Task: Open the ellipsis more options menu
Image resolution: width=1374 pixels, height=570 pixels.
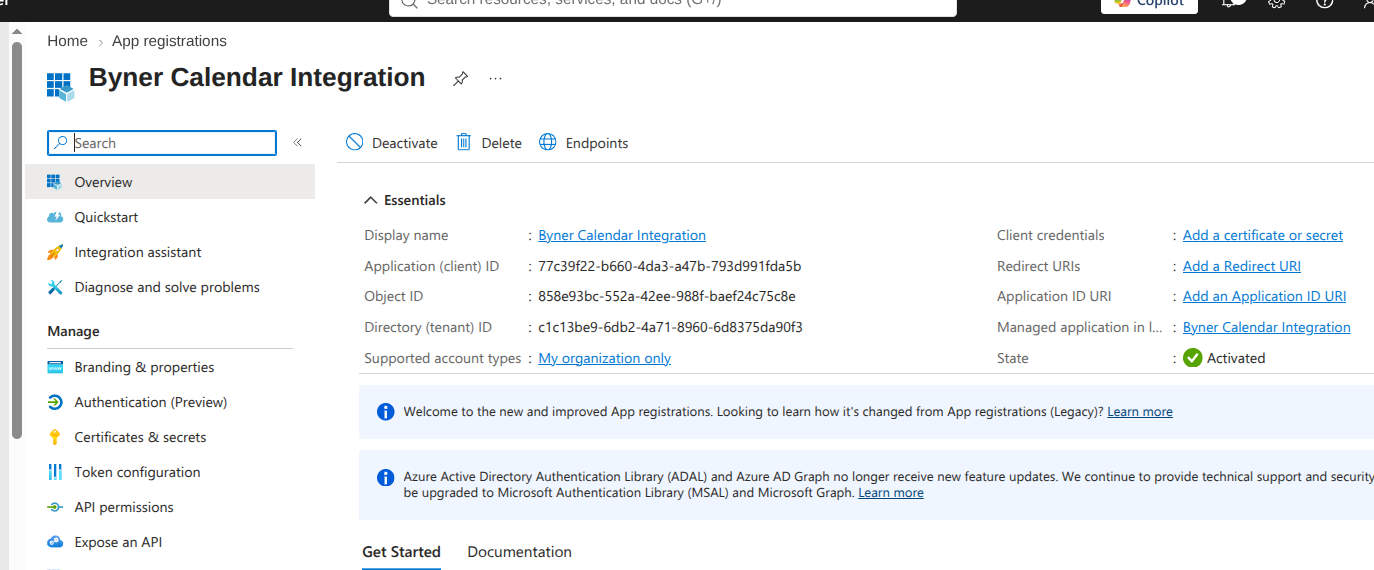Action: 496,79
